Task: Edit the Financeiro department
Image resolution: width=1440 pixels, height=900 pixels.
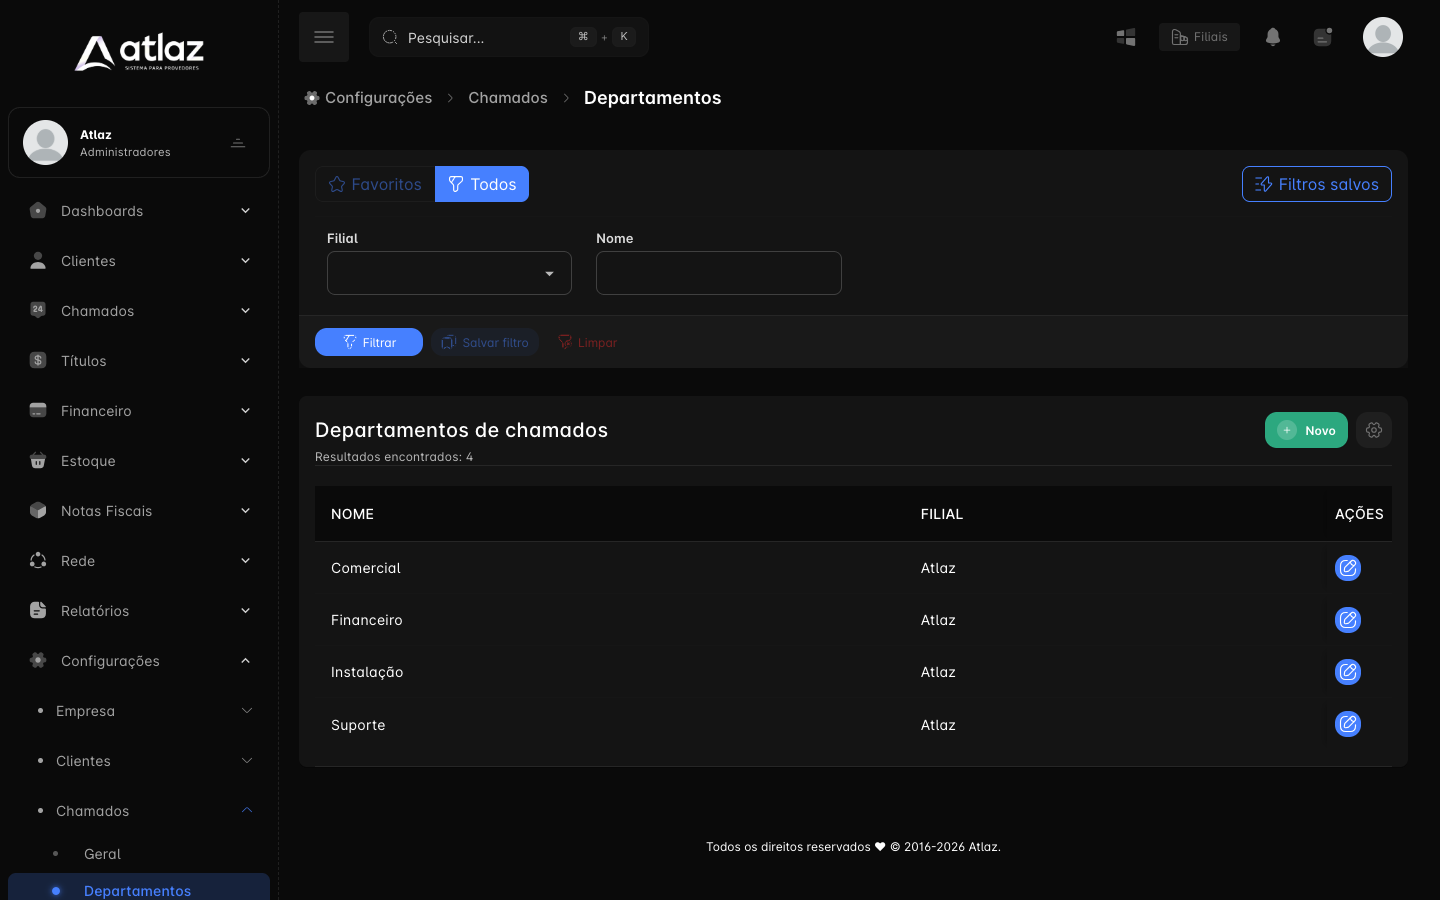Action: tap(1348, 620)
